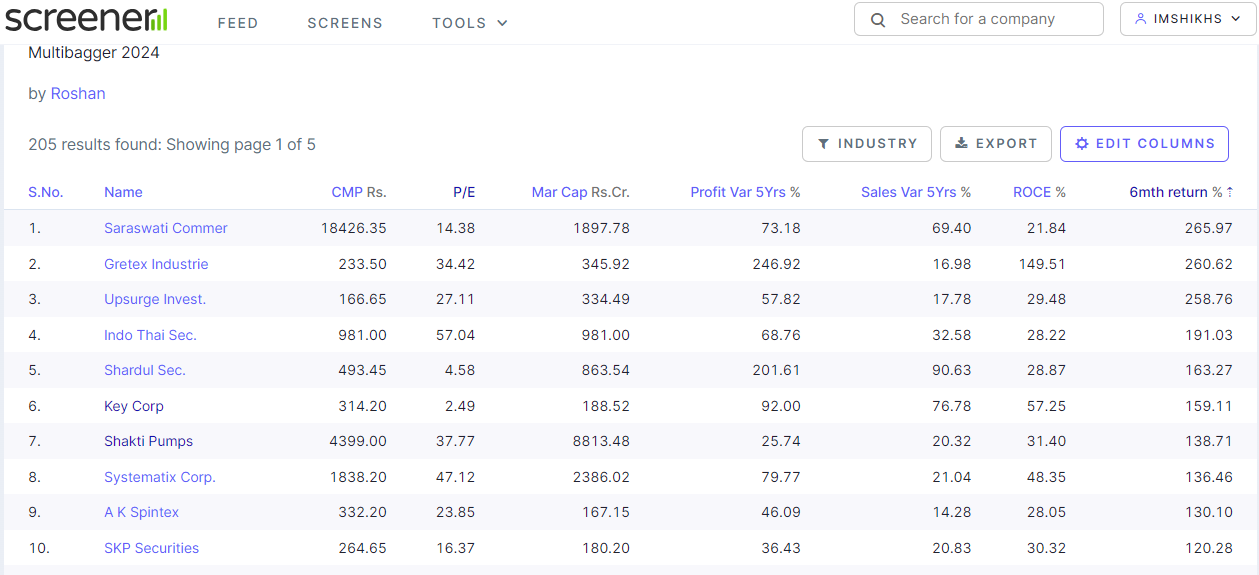1259x575 pixels.
Task: Click CMP value 18426.35
Action: click(x=354, y=228)
